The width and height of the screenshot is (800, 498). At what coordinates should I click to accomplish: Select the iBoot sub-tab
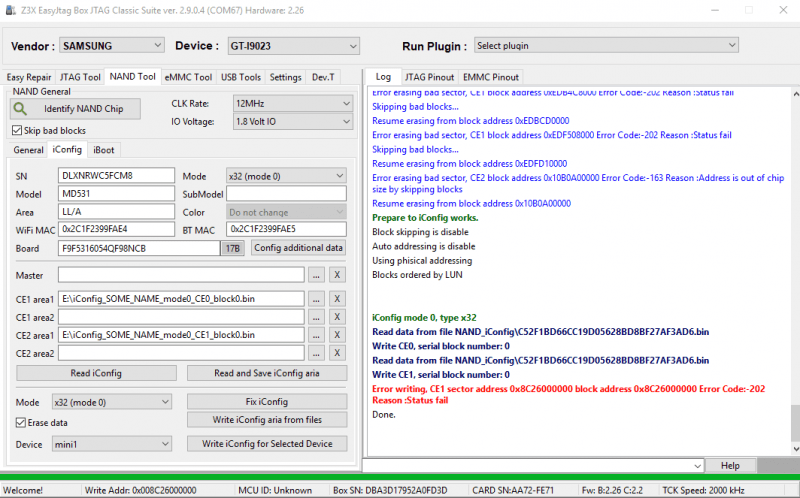click(x=104, y=150)
